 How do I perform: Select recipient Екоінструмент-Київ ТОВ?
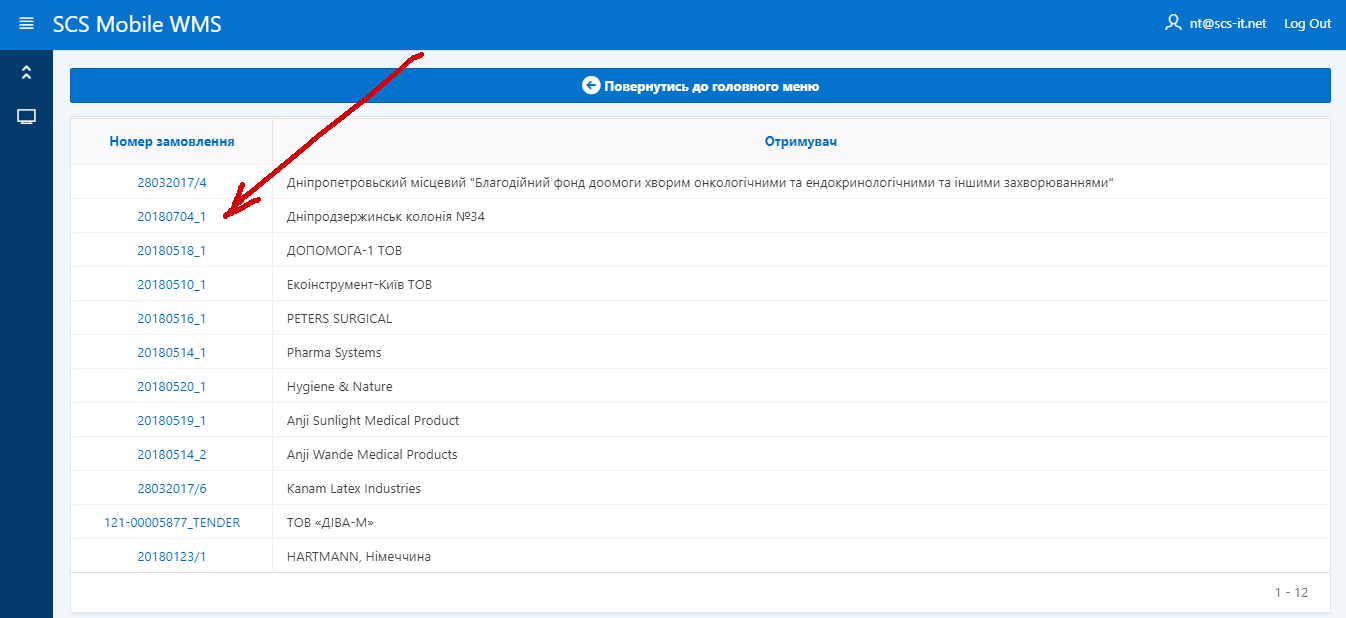pos(360,285)
